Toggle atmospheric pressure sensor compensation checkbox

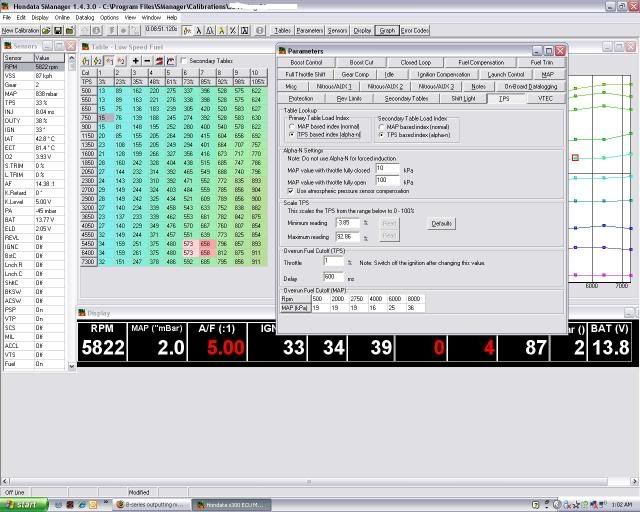[291, 190]
